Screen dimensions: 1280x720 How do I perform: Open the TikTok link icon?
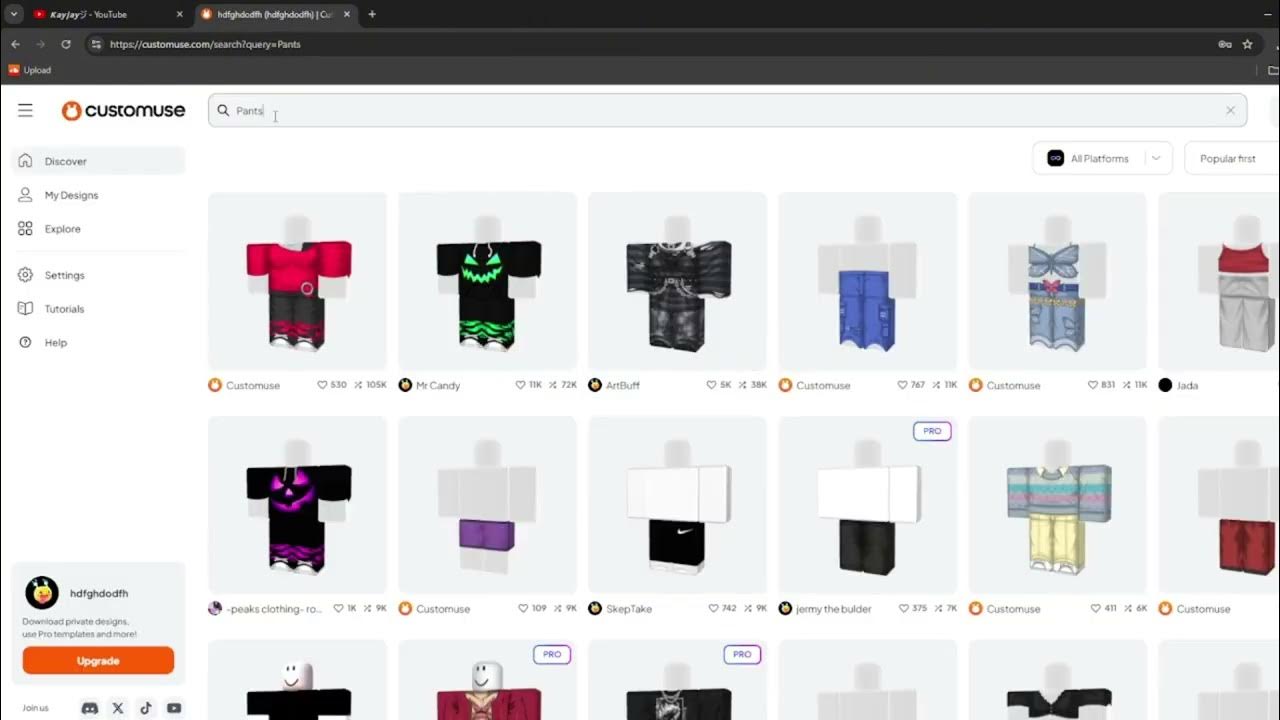click(146, 708)
